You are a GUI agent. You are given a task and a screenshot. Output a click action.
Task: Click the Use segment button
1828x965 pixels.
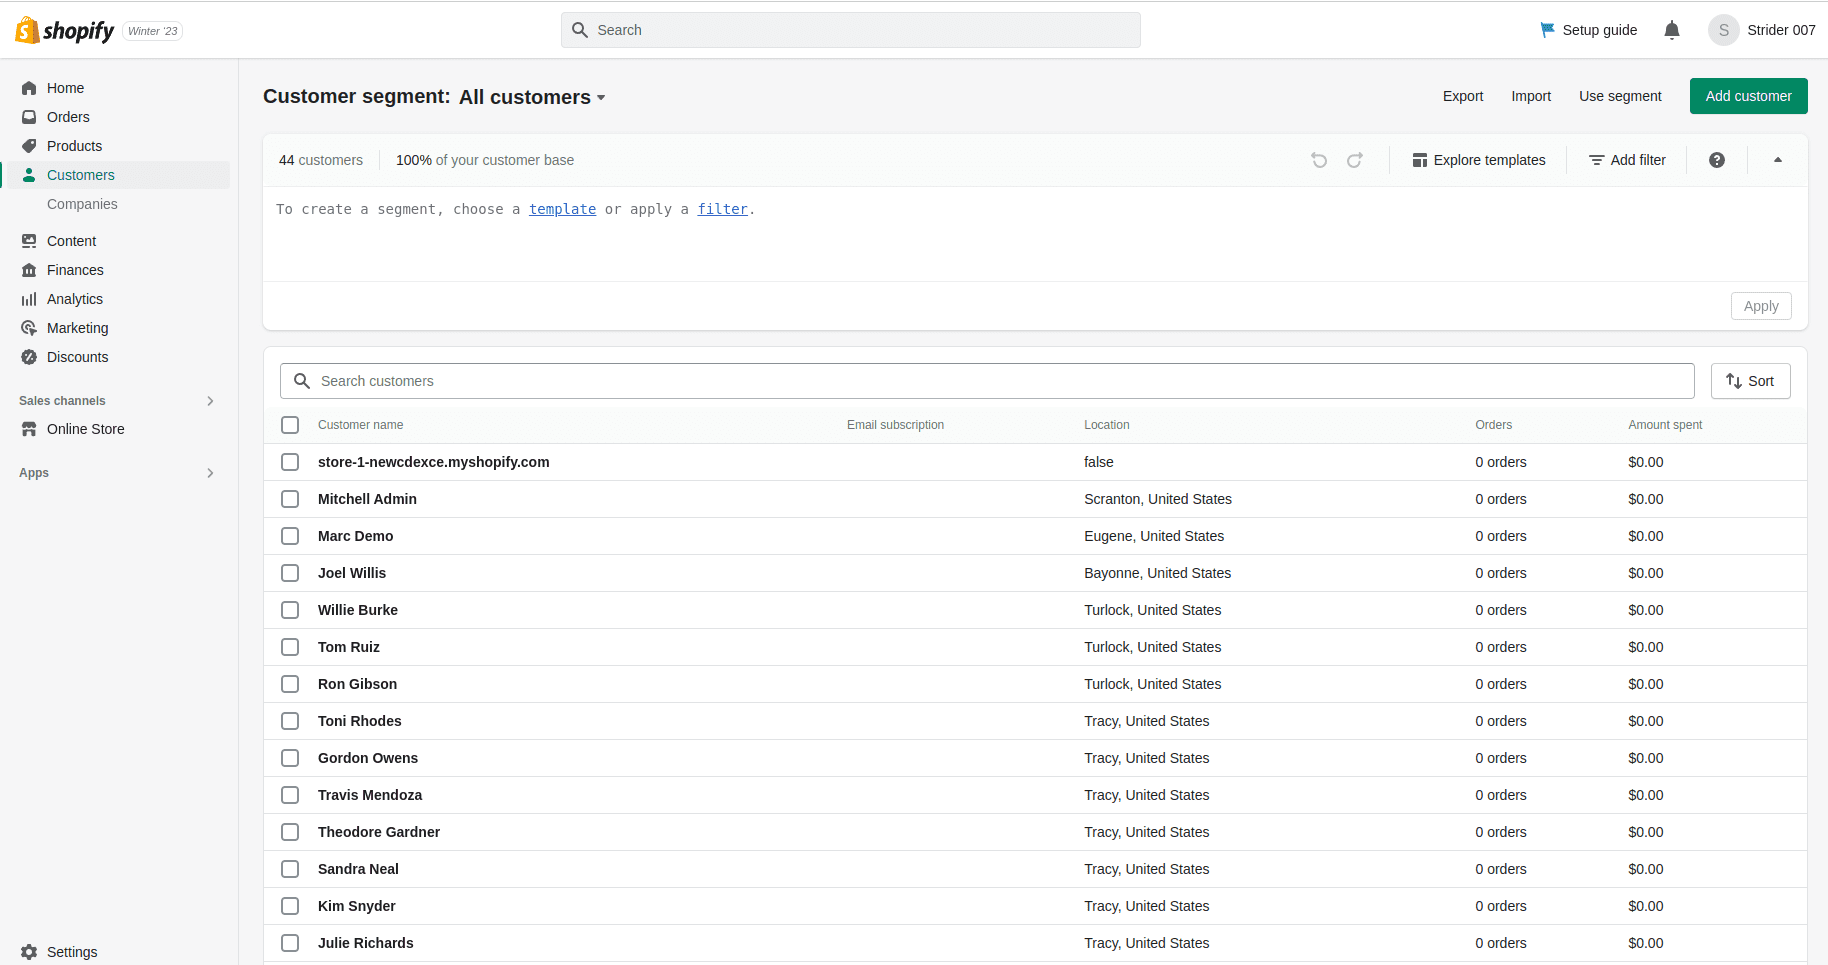(1620, 96)
